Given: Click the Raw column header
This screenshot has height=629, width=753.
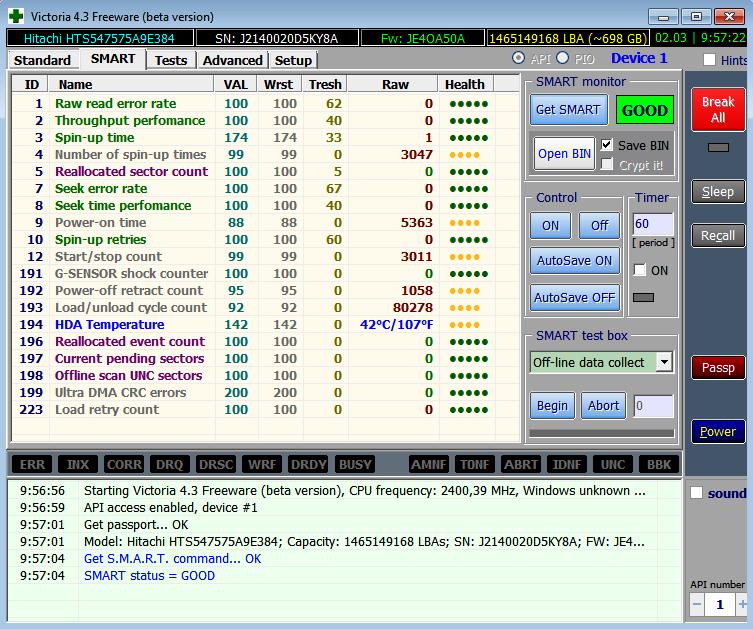Looking at the screenshot, I should (x=393, y=84).
